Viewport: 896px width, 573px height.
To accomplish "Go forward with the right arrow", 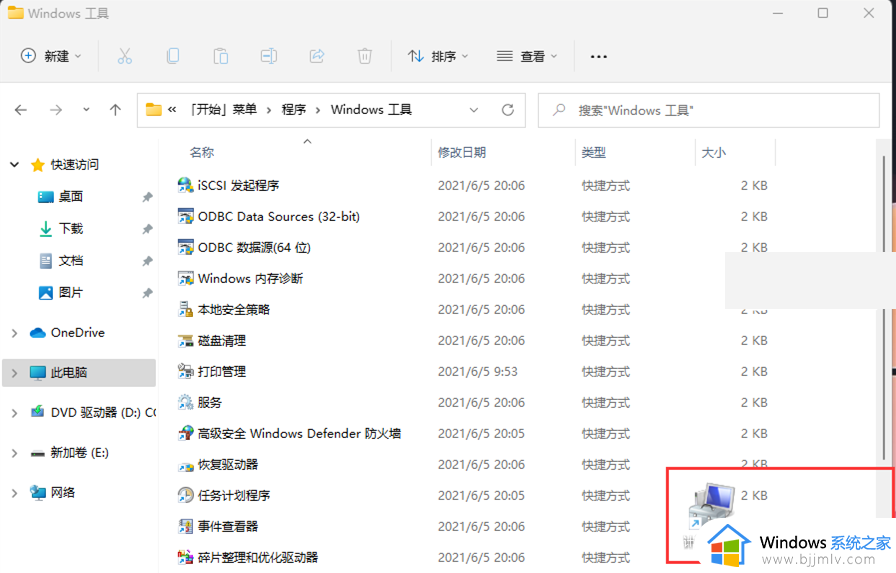I will pos(56,110).
